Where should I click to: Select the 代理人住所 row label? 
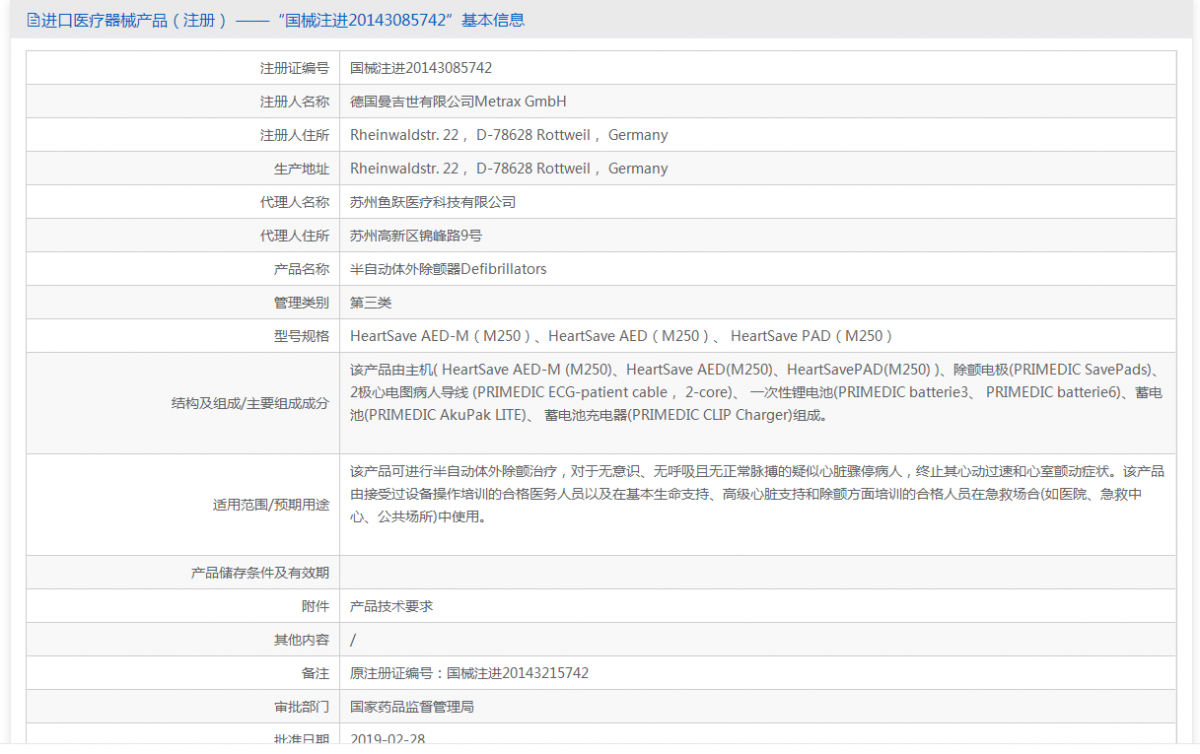294,236
